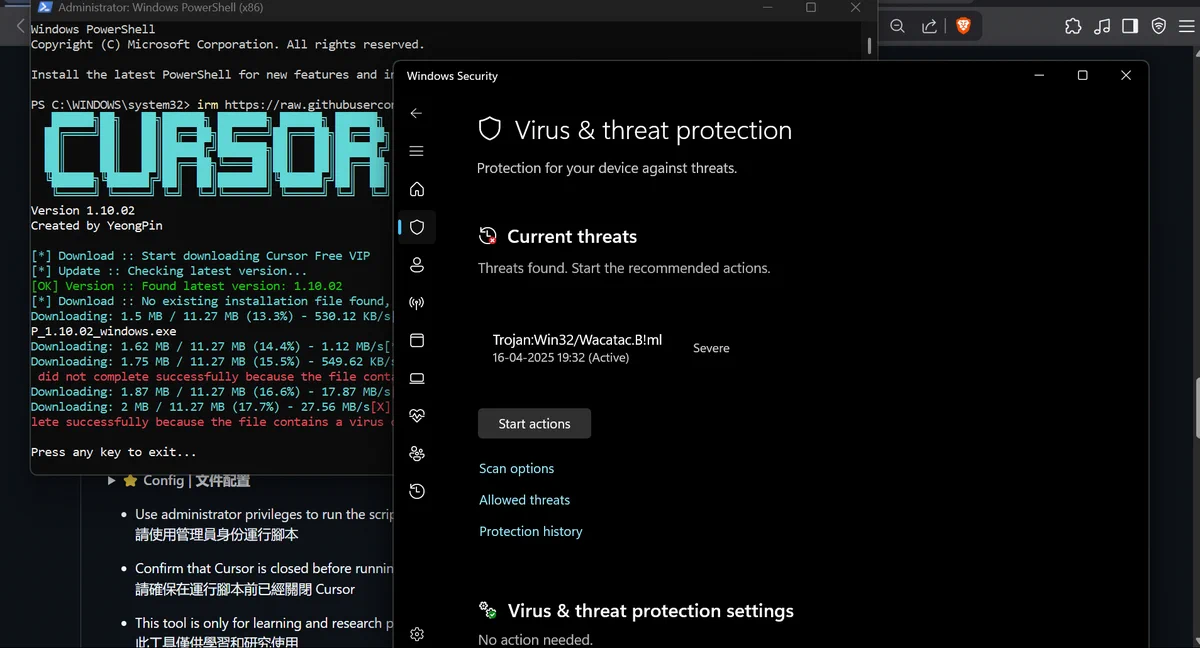Screen dimensions: 1200x648
Task: Open Brave extensions puzzle icon
Action: [x=1073, y=26]
